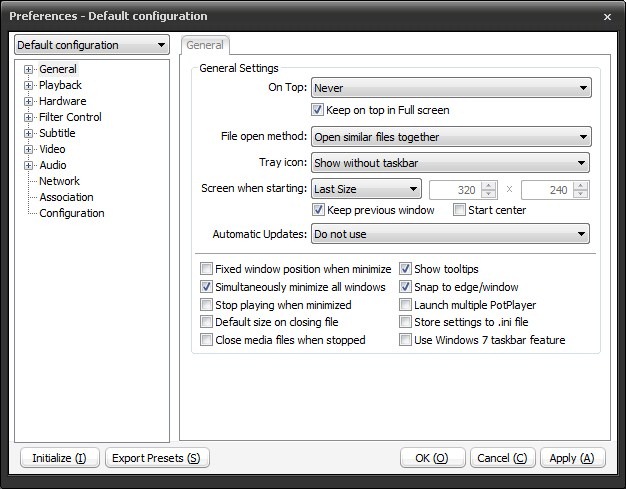Open the Tray icon dropdown
This screenshot has height=489, width=626.
pos(450,163)
